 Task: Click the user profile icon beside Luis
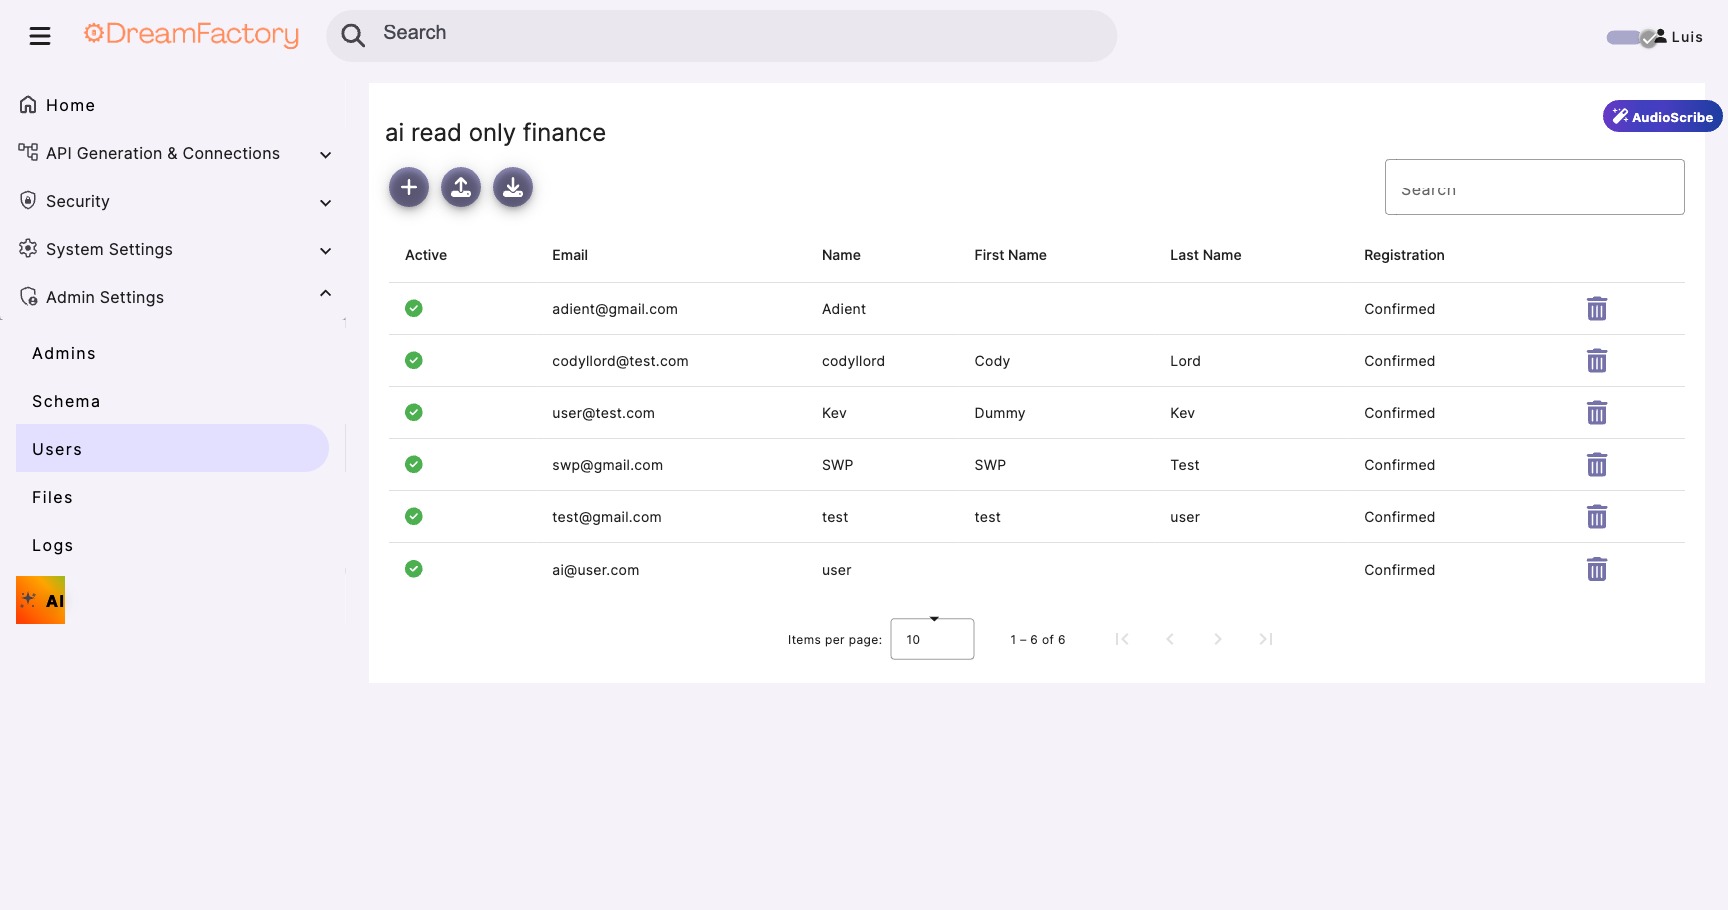[1660, 36]
